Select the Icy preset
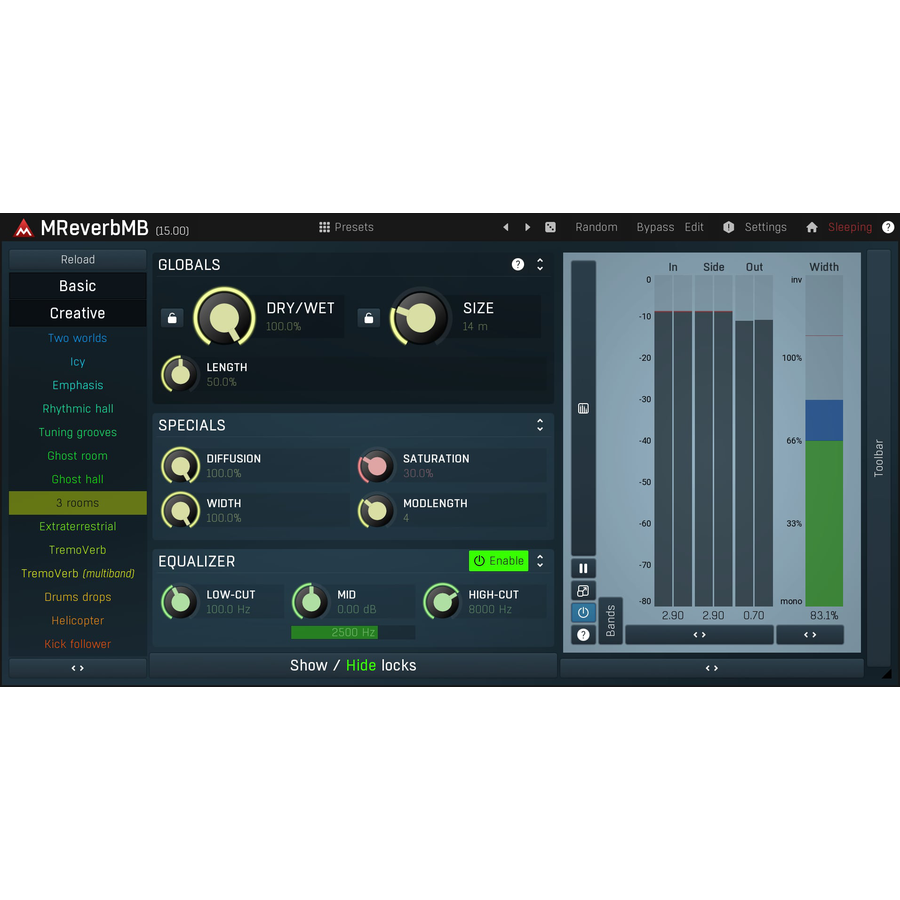Viewport: 900px width, 900px height. click(x=77, y=362)
